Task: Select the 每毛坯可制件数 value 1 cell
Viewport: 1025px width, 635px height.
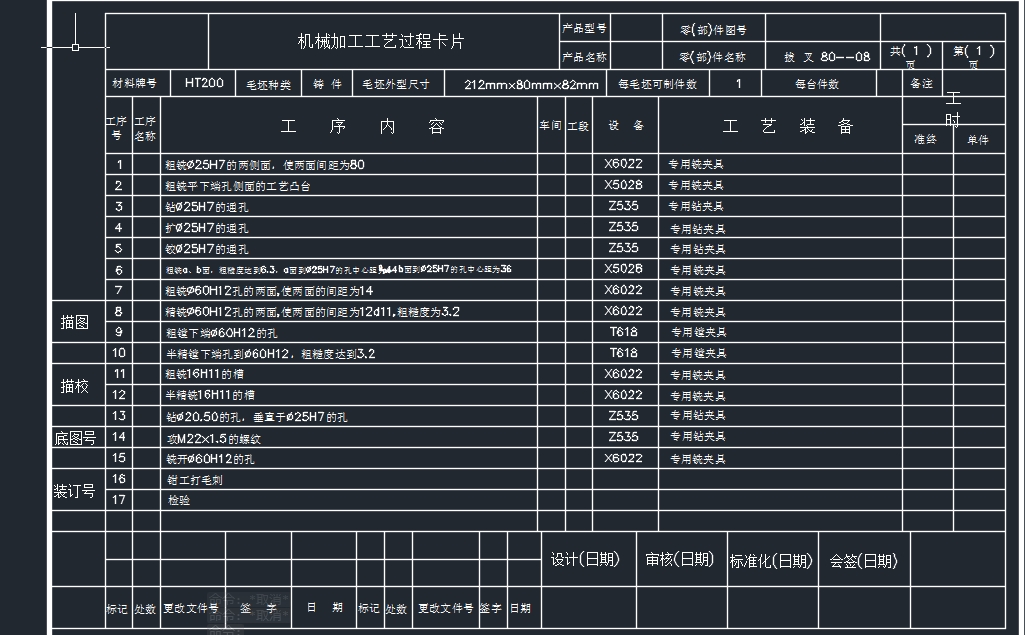Action: coord(737,83)
